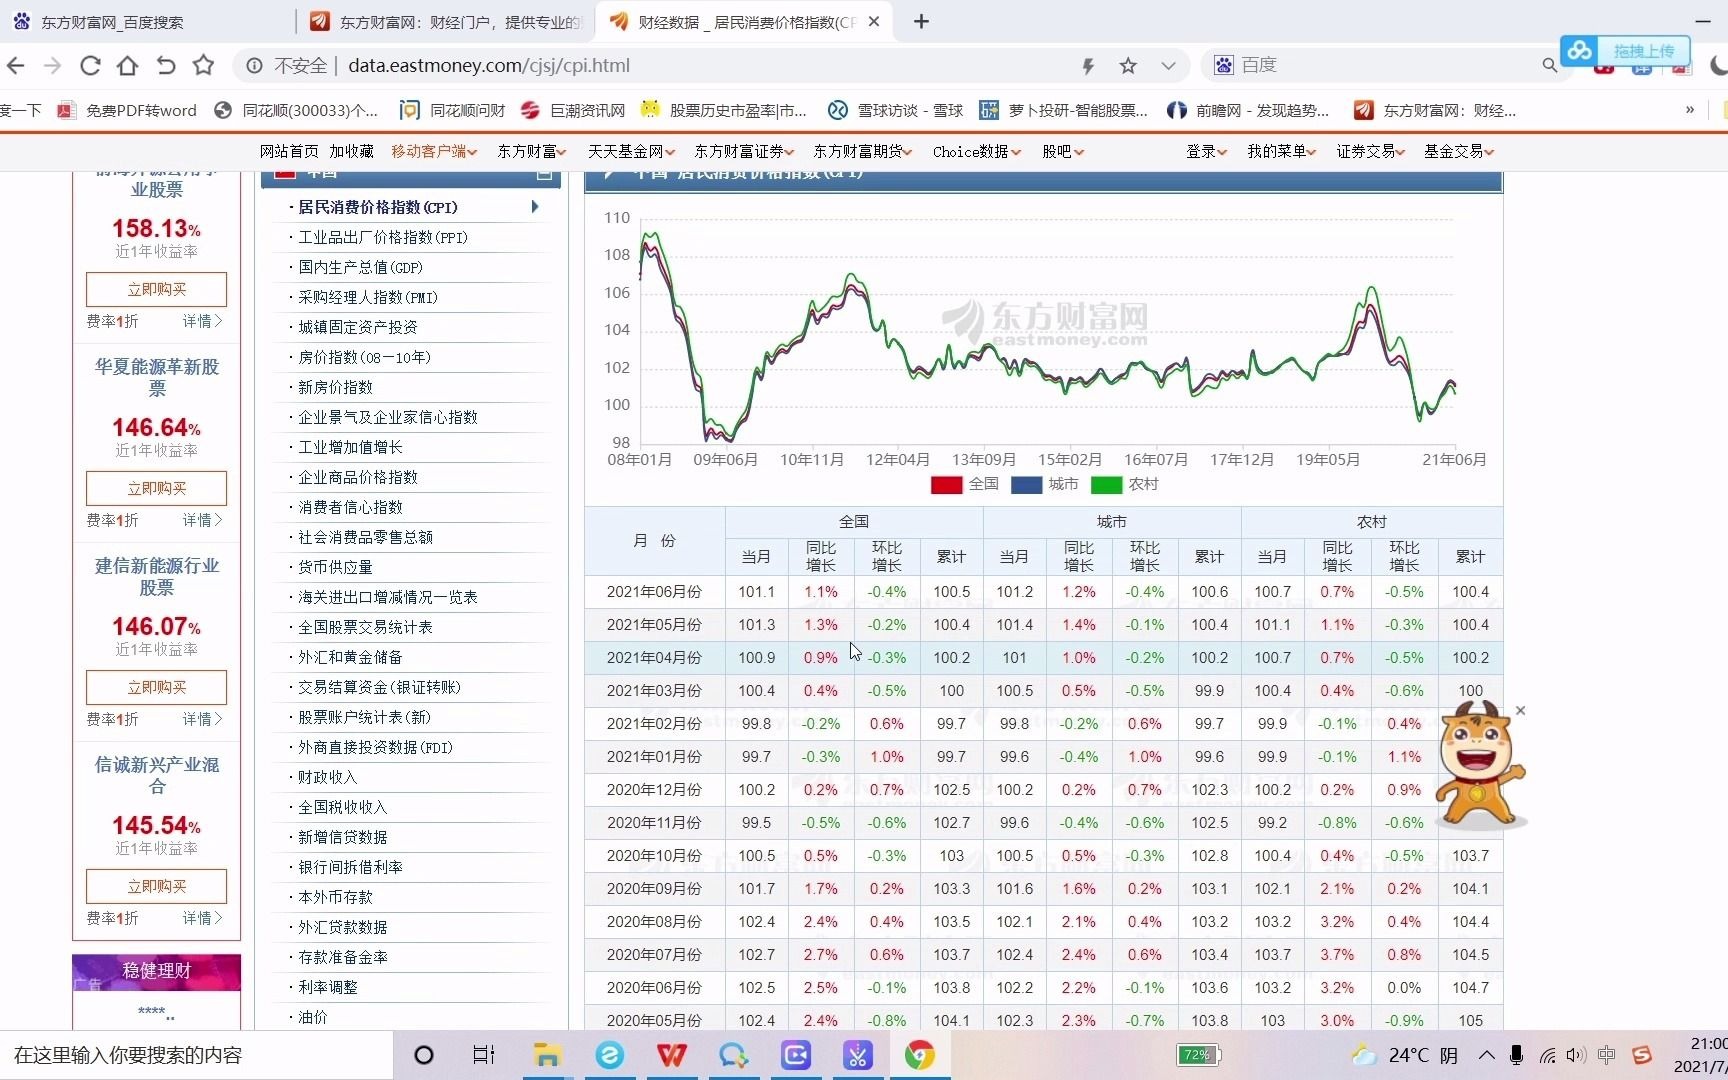Viewport: 1728px width, 1080px height.
Task: Expand the Choice数据 dropdown
Action: [x=976, y=151]
